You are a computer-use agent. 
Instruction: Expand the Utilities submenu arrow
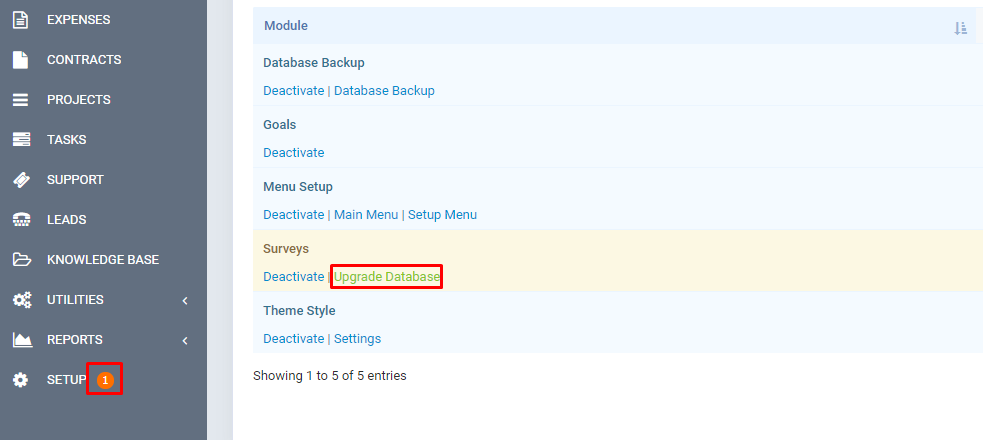[x=185, y=300]
